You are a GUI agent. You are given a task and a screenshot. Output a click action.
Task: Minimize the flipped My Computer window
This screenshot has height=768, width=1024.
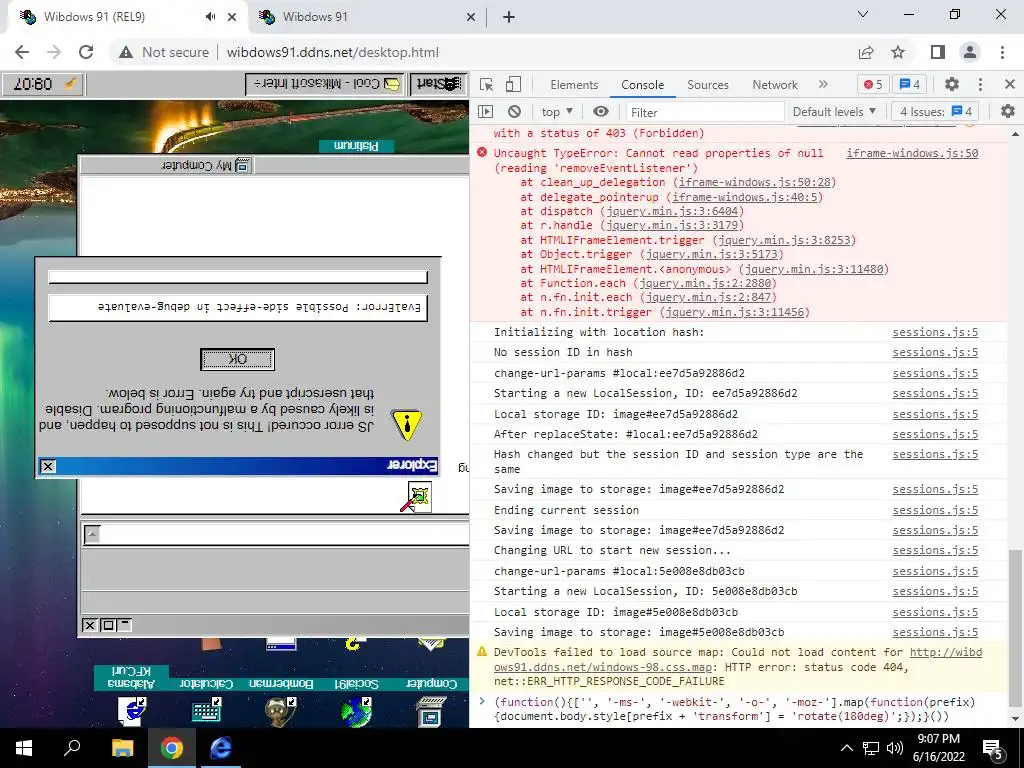(x=124, y=625)
